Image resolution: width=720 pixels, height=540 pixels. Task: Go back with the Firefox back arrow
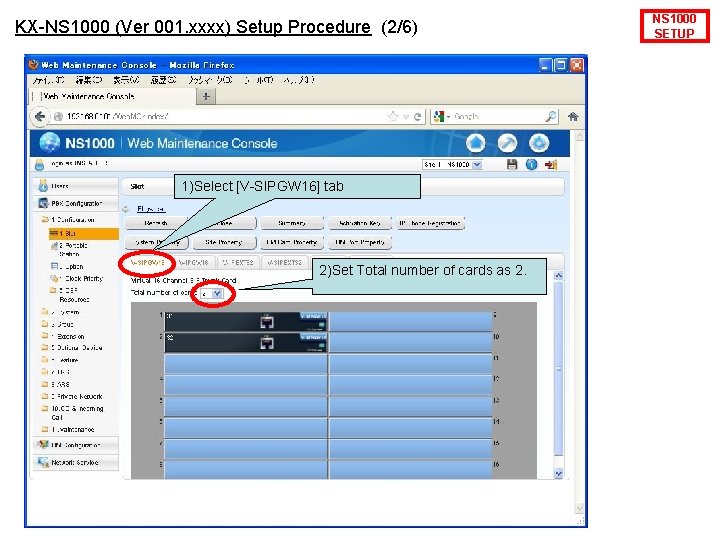click(40, 117)
